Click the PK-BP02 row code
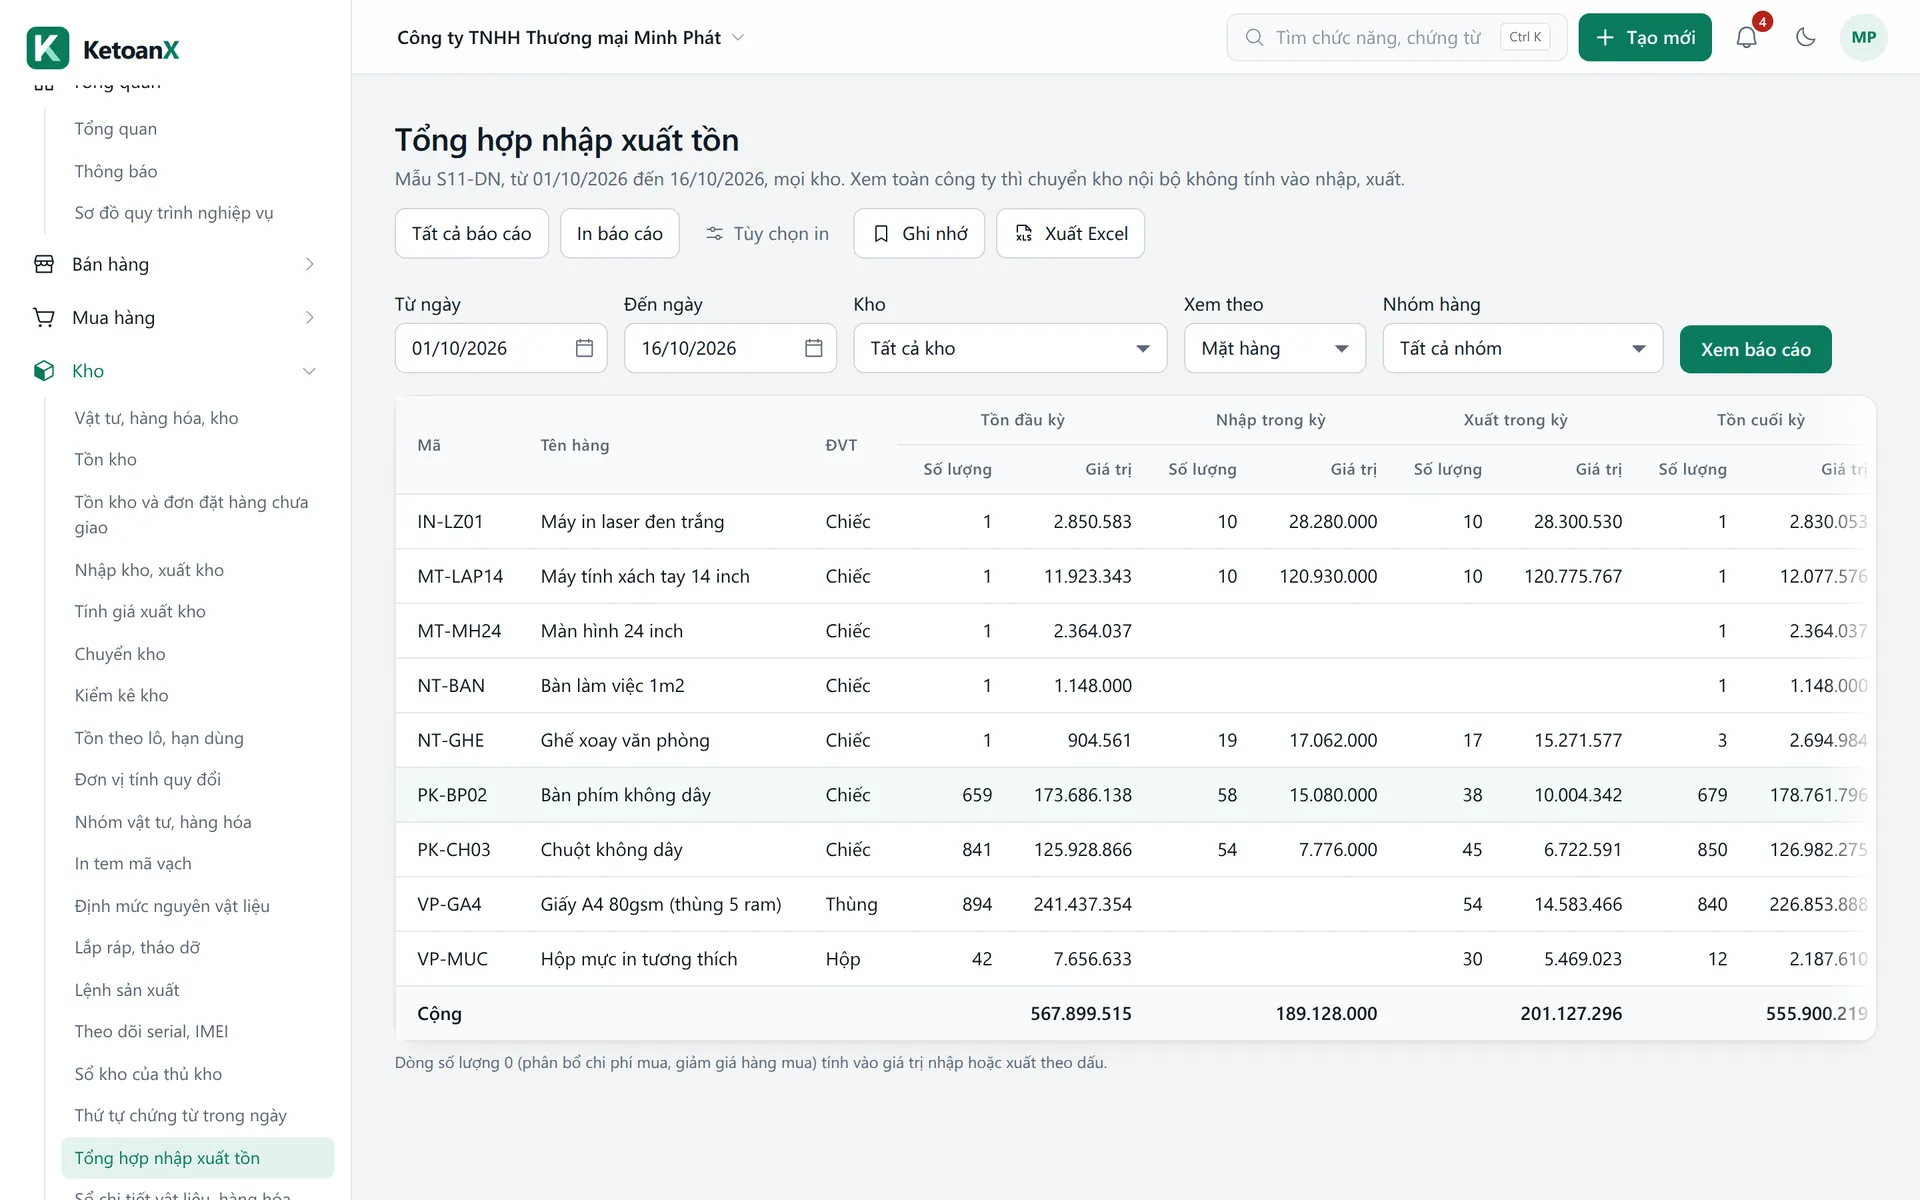Viewport: 1920px width, 1200px height. (x=452, y=795)
